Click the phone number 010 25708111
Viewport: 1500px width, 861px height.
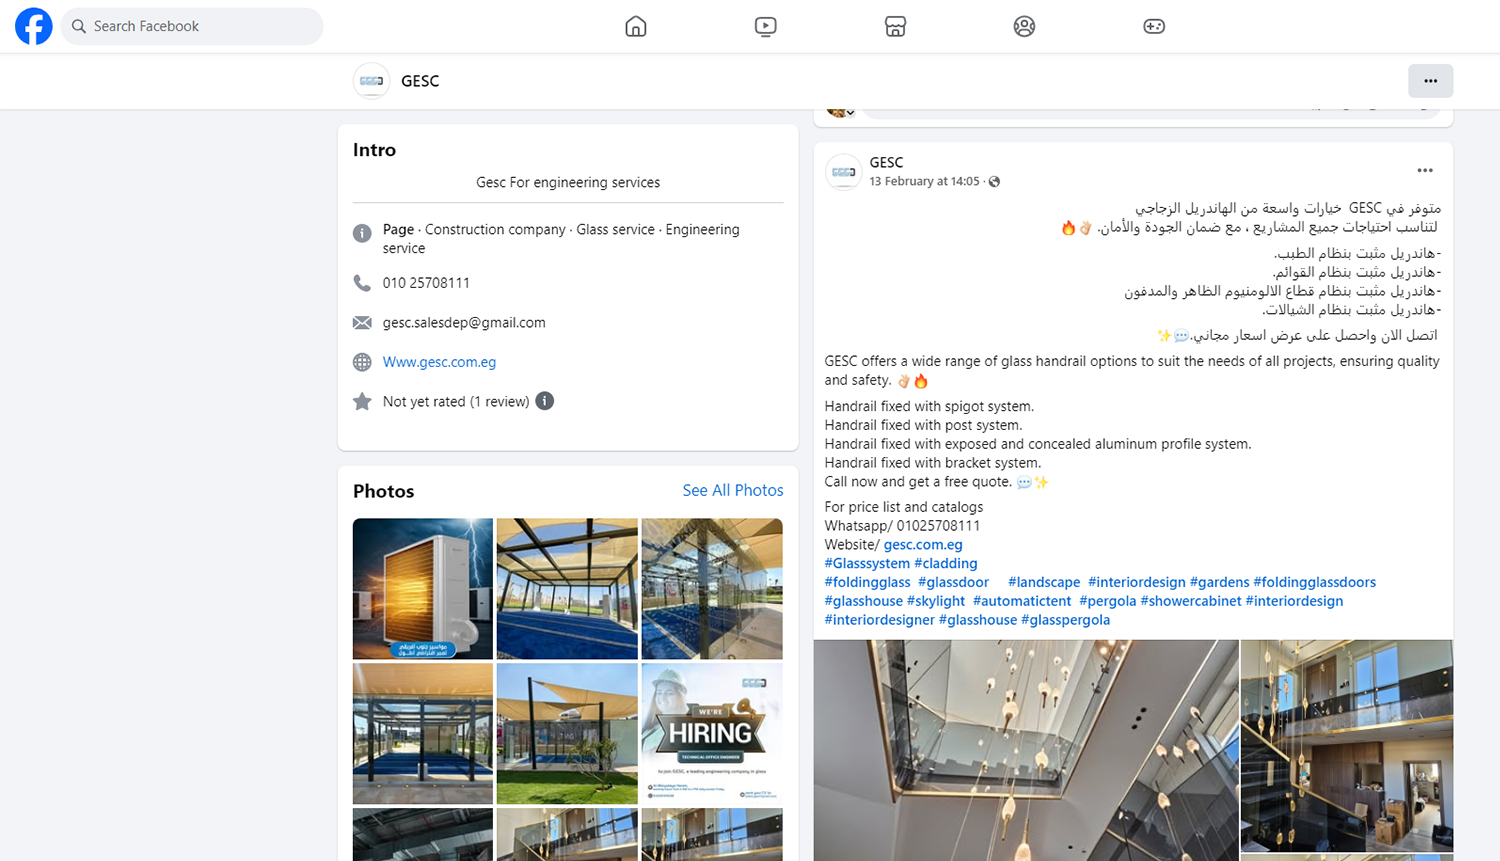(x=426, y=283)
